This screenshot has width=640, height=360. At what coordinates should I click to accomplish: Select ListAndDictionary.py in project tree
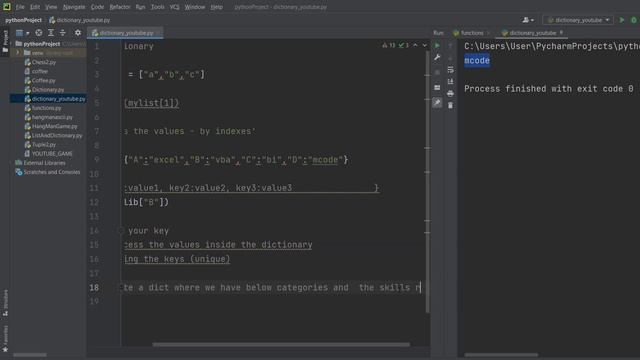tap(57, 136)
